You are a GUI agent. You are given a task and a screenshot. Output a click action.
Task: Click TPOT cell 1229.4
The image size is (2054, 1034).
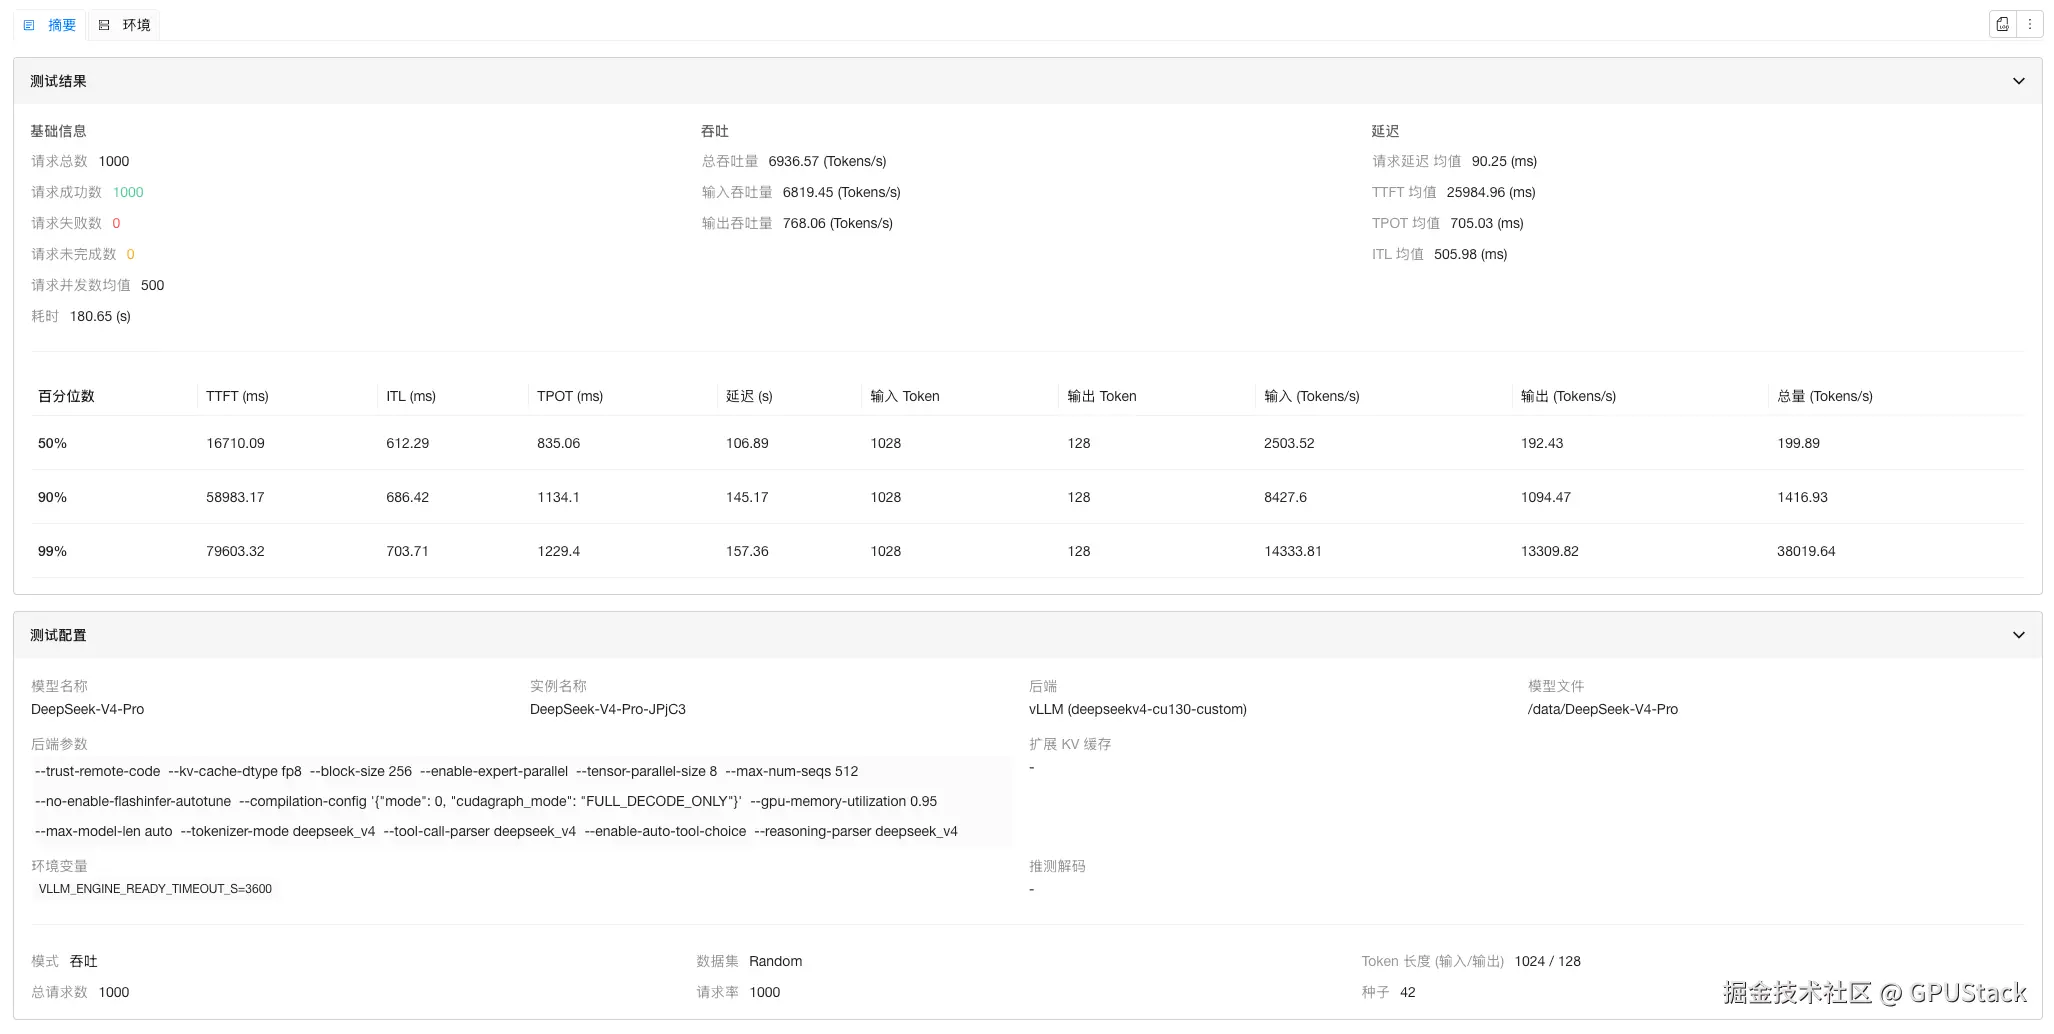558,551
